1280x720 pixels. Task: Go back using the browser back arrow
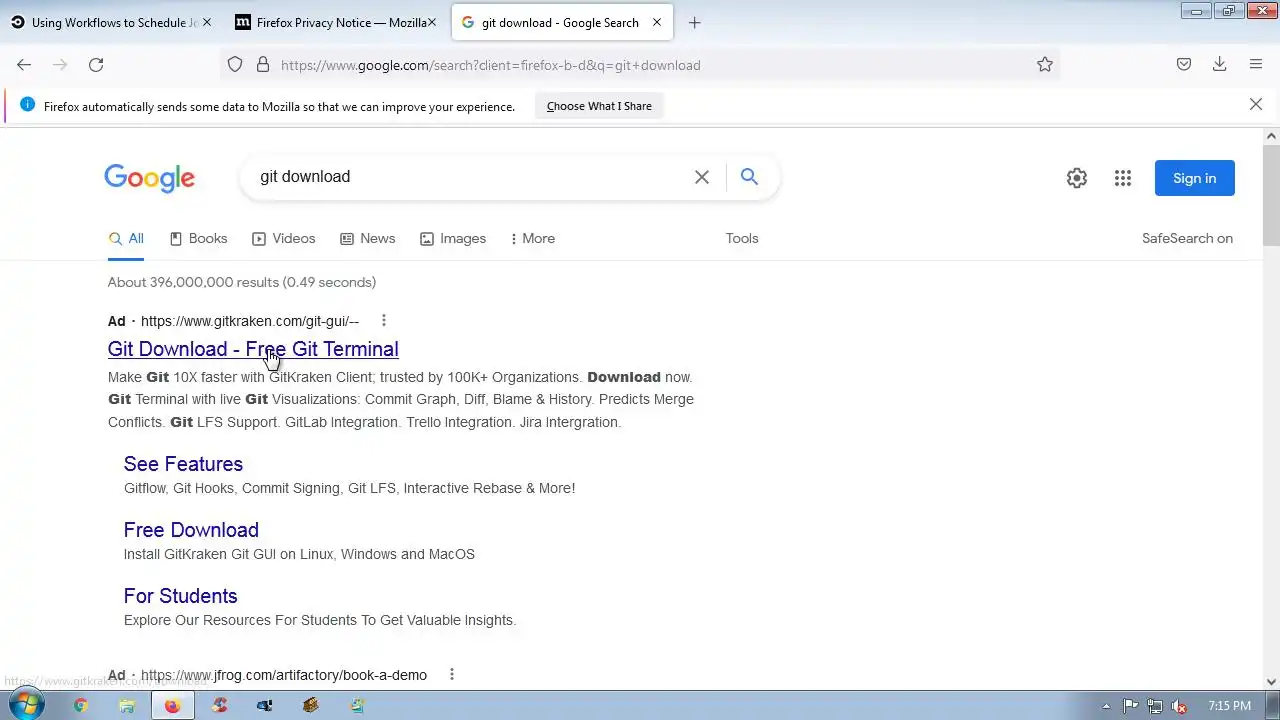tap(24, 65)
